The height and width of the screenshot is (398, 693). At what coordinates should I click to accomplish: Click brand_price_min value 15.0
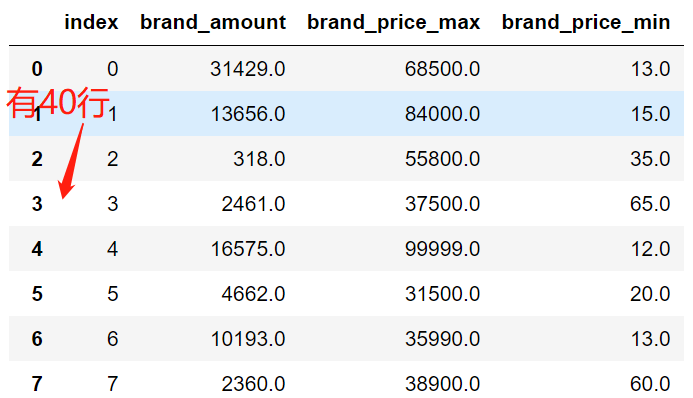[650, 114]
